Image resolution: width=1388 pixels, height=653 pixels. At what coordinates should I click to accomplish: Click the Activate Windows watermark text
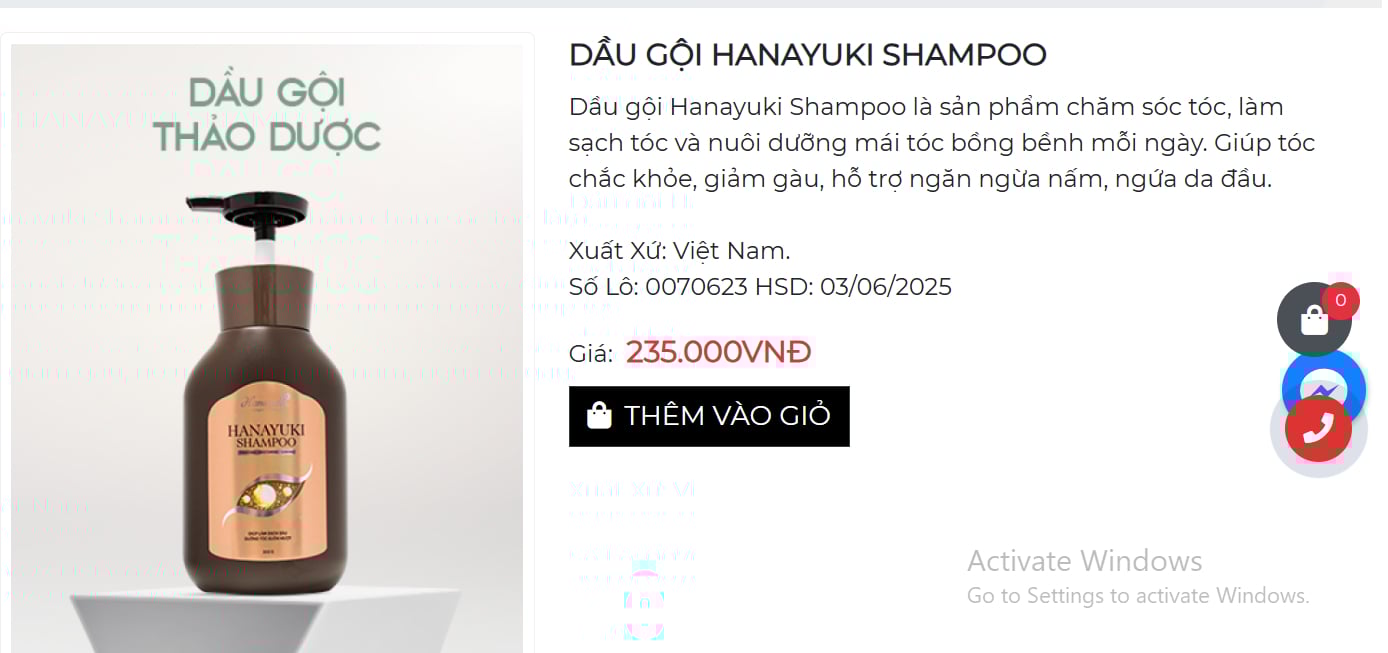tap(1084, 560)
